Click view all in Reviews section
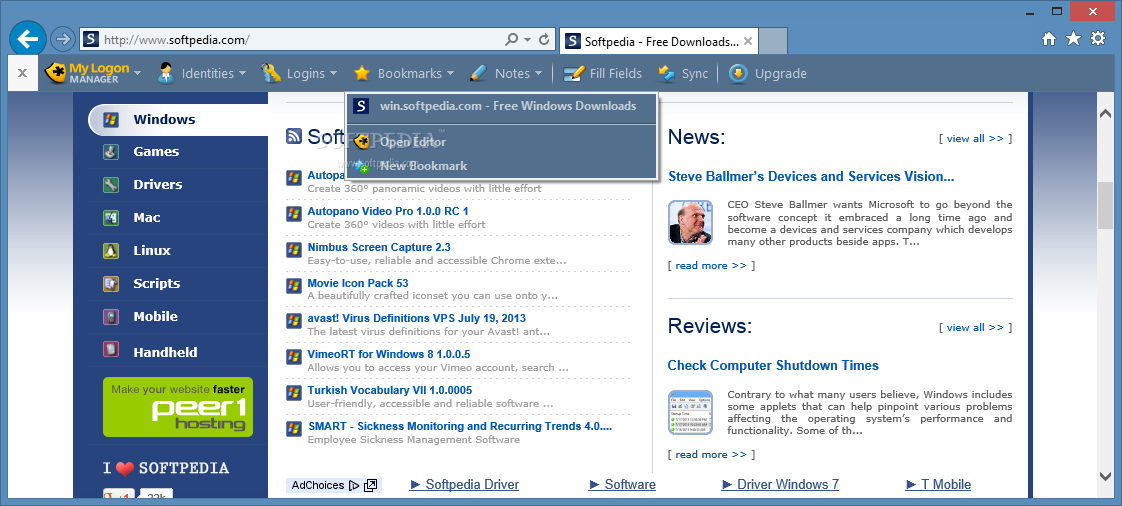 pos(975,327)
